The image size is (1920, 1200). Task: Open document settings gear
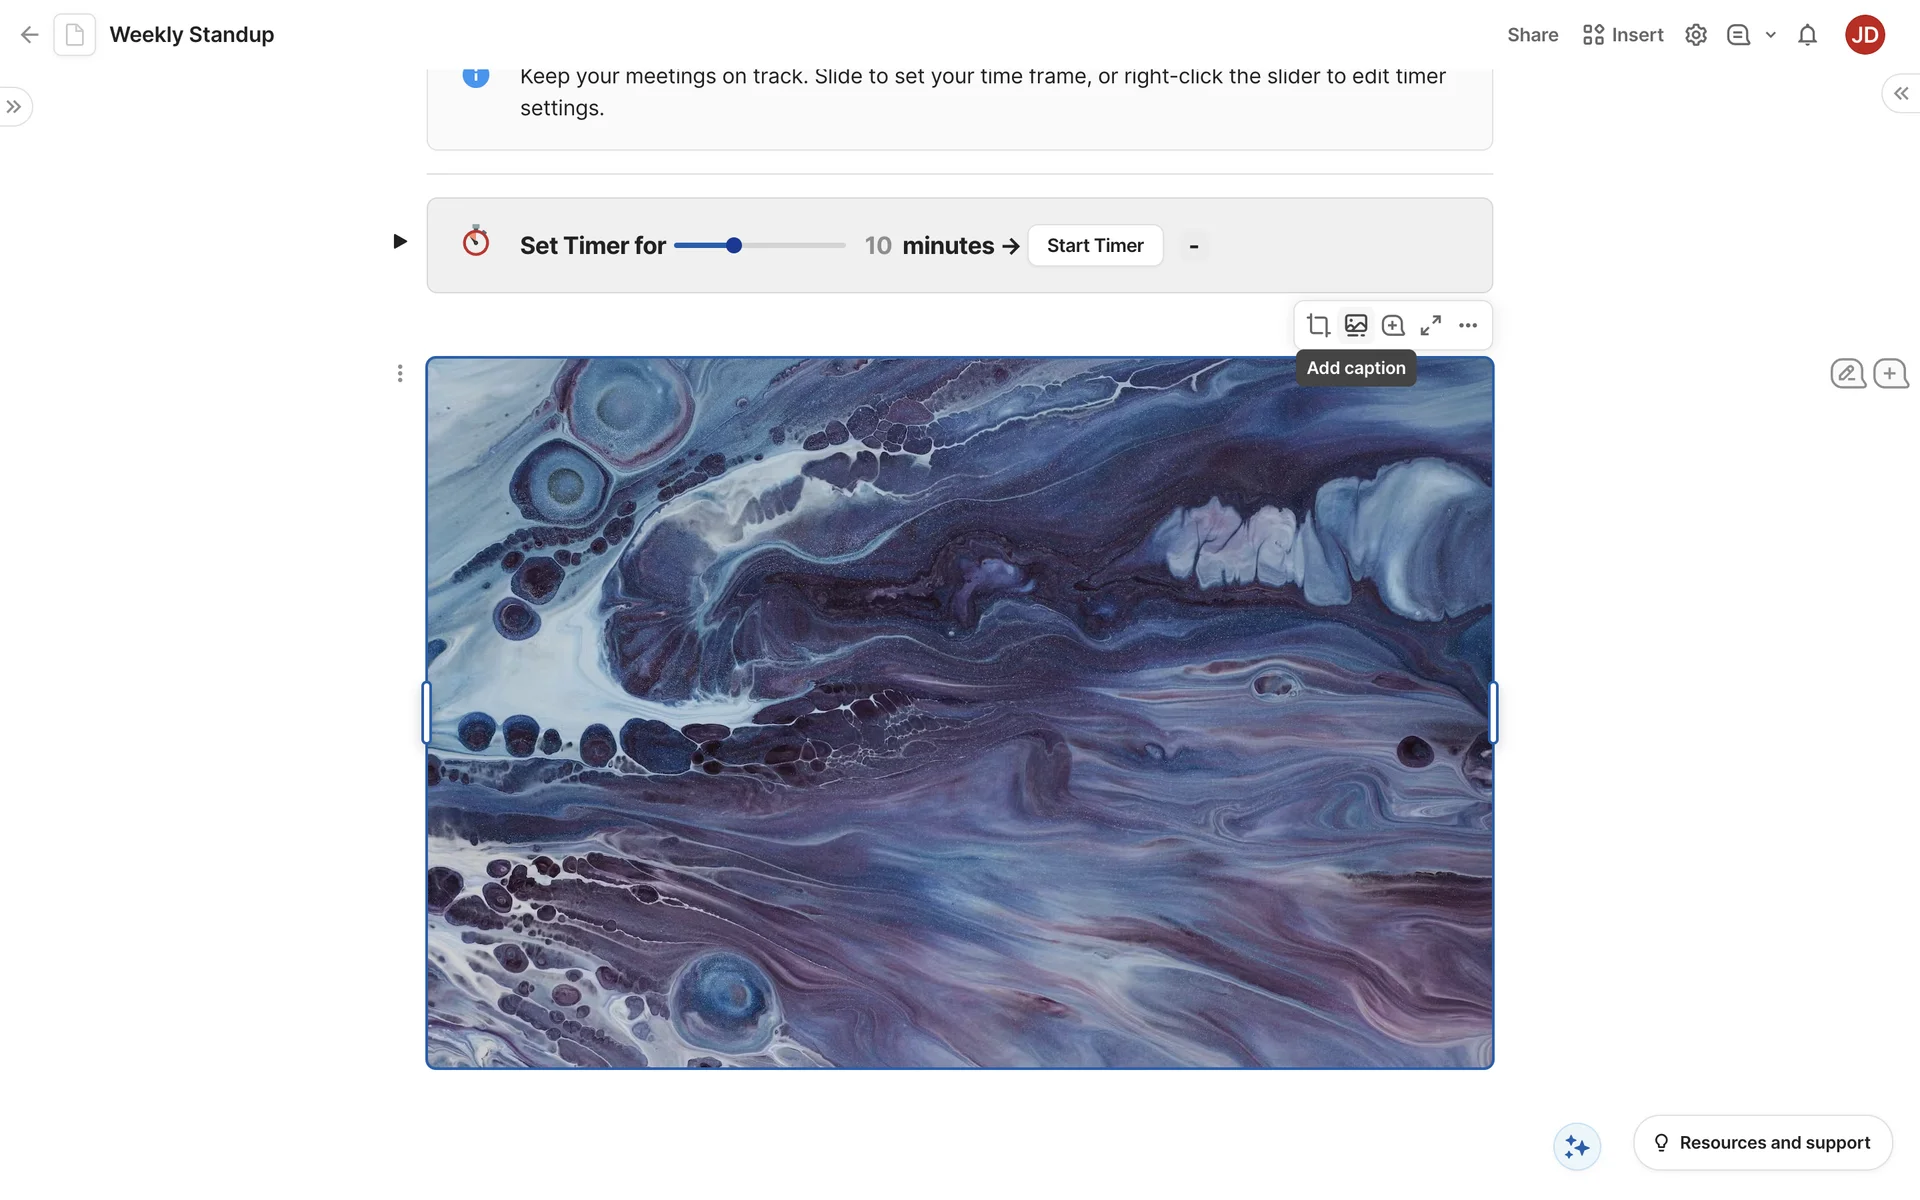1695,35
